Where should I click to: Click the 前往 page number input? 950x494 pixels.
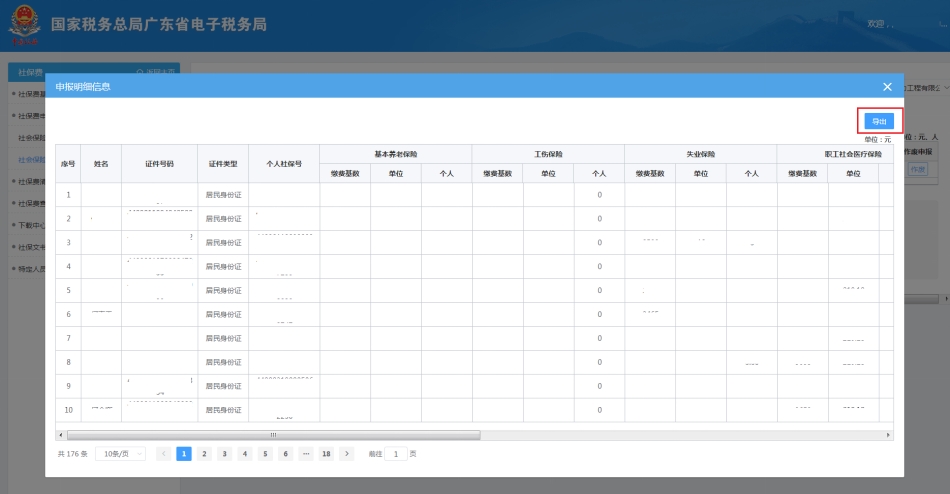tap(395, 454)
